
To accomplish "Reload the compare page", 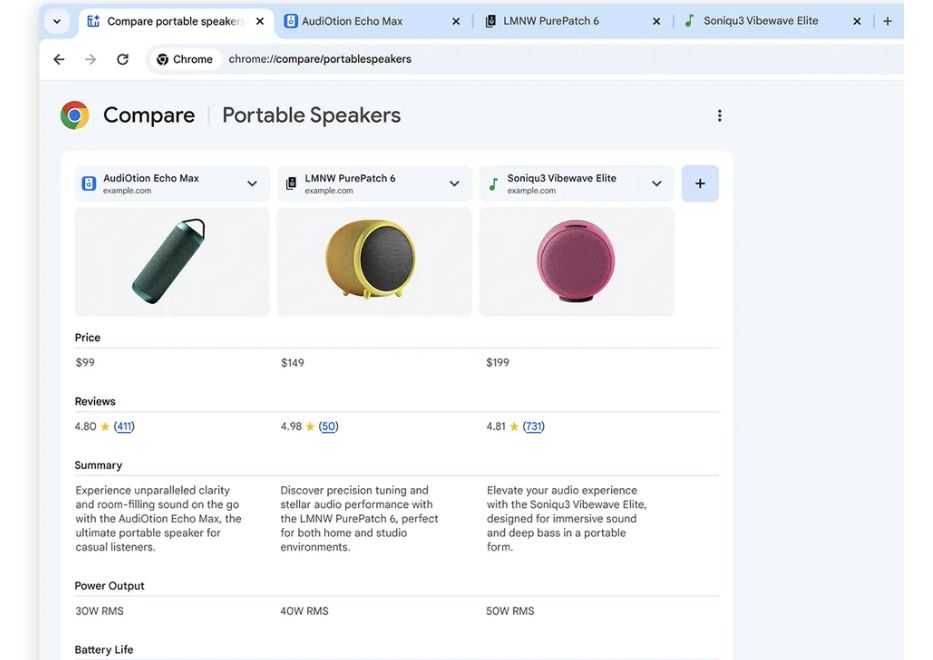I will pyautogui.click(x=122, y=59).
